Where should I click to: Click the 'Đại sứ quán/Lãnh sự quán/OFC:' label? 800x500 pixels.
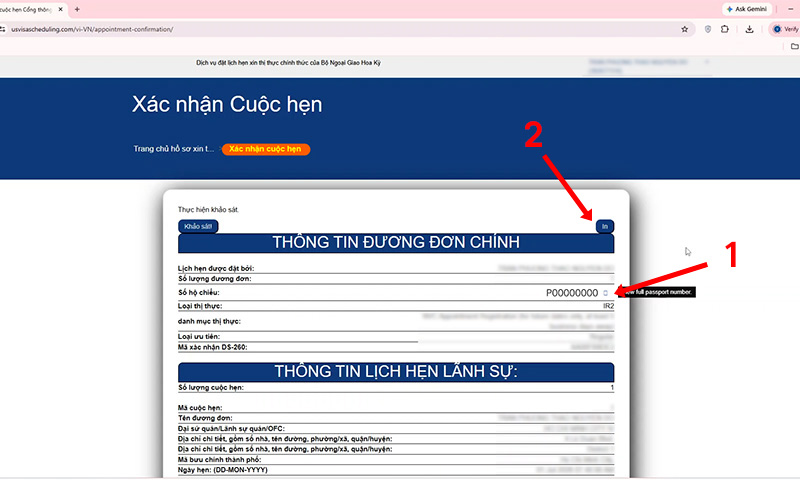tap(231, 429)
